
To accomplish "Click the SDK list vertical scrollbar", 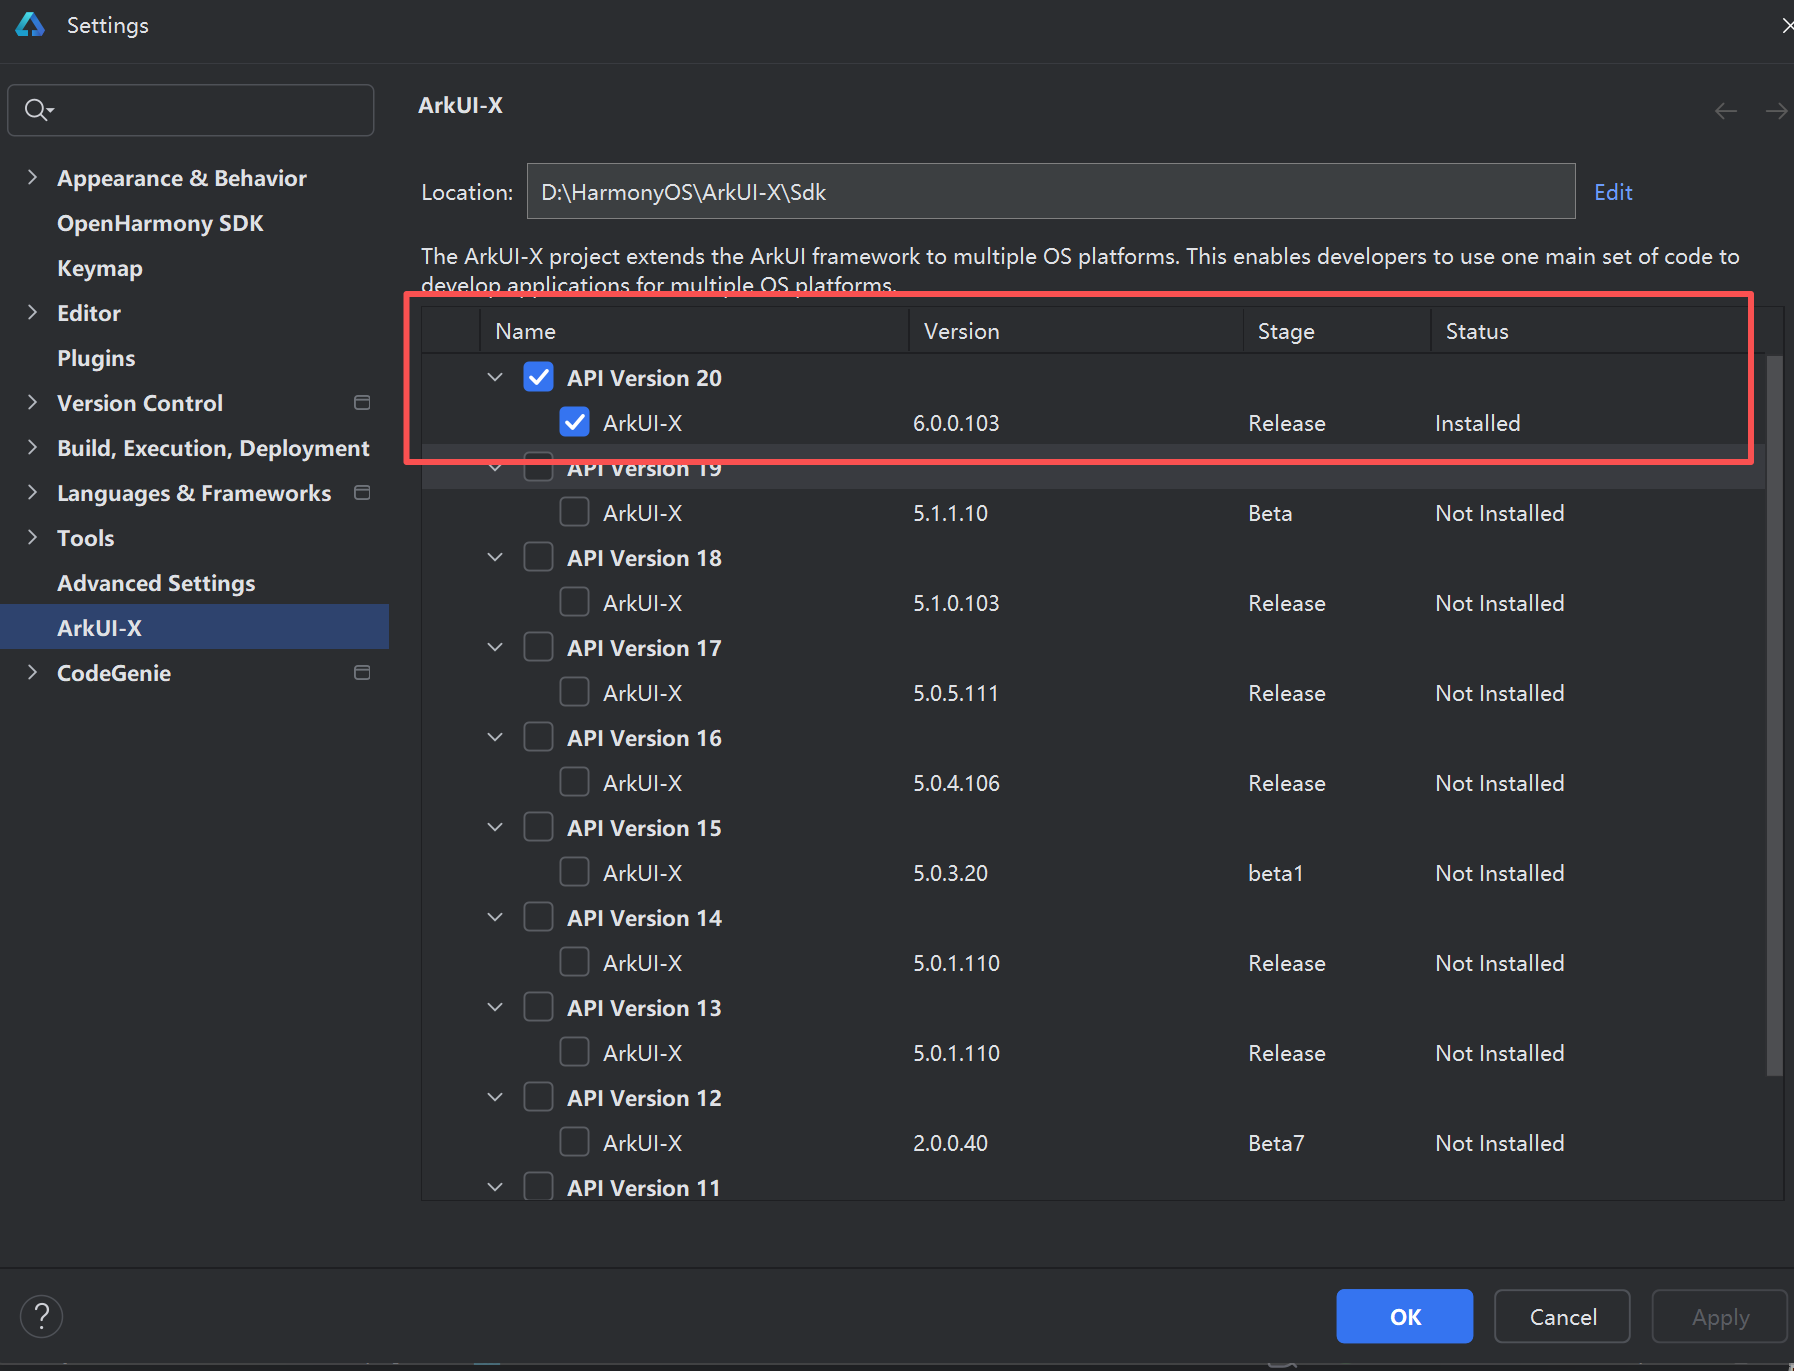I will [1775, 715].
